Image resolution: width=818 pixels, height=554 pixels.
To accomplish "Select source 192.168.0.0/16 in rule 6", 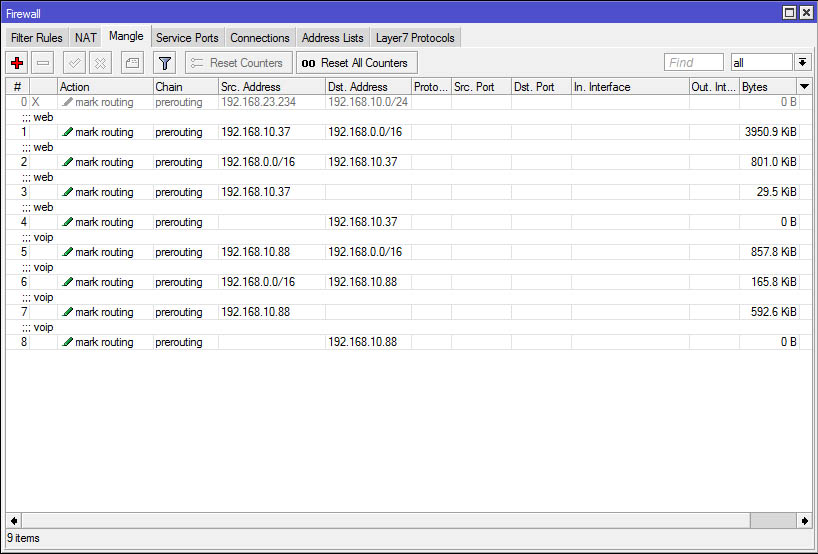I will pos(258,282).
